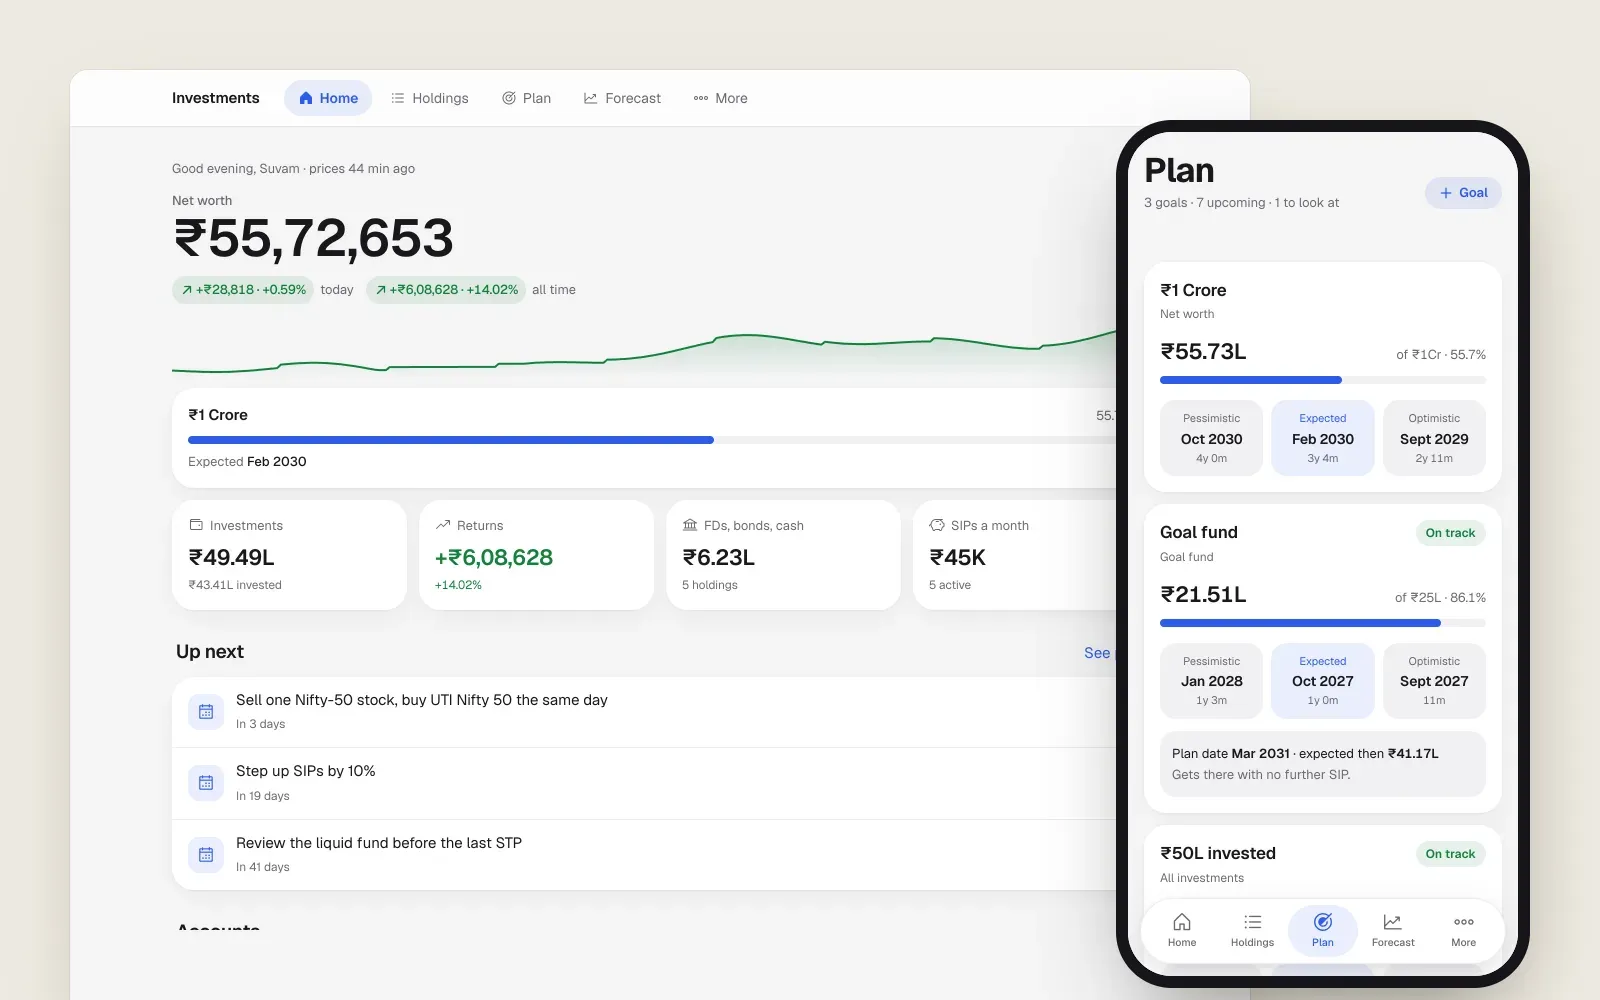Switch to Holdings tab in desktop navigation

[x=430, y=98]
